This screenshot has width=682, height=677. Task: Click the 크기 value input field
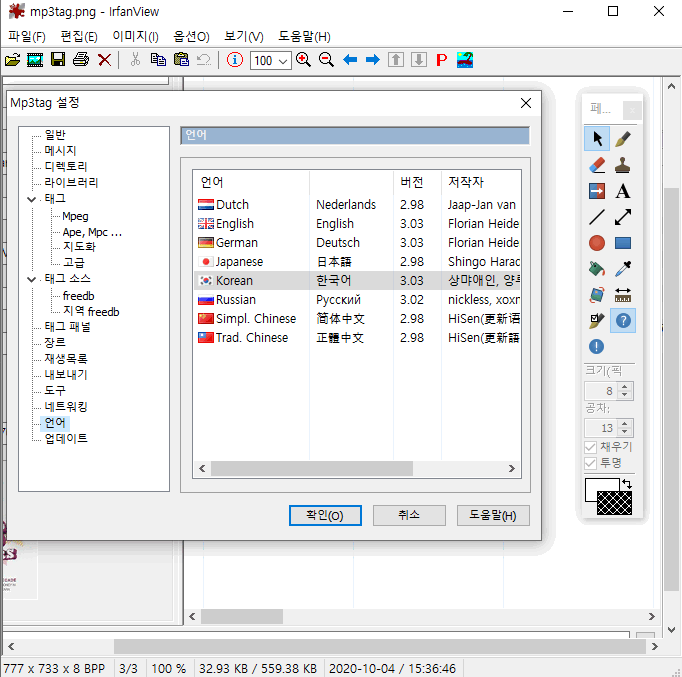pos(601,391)
